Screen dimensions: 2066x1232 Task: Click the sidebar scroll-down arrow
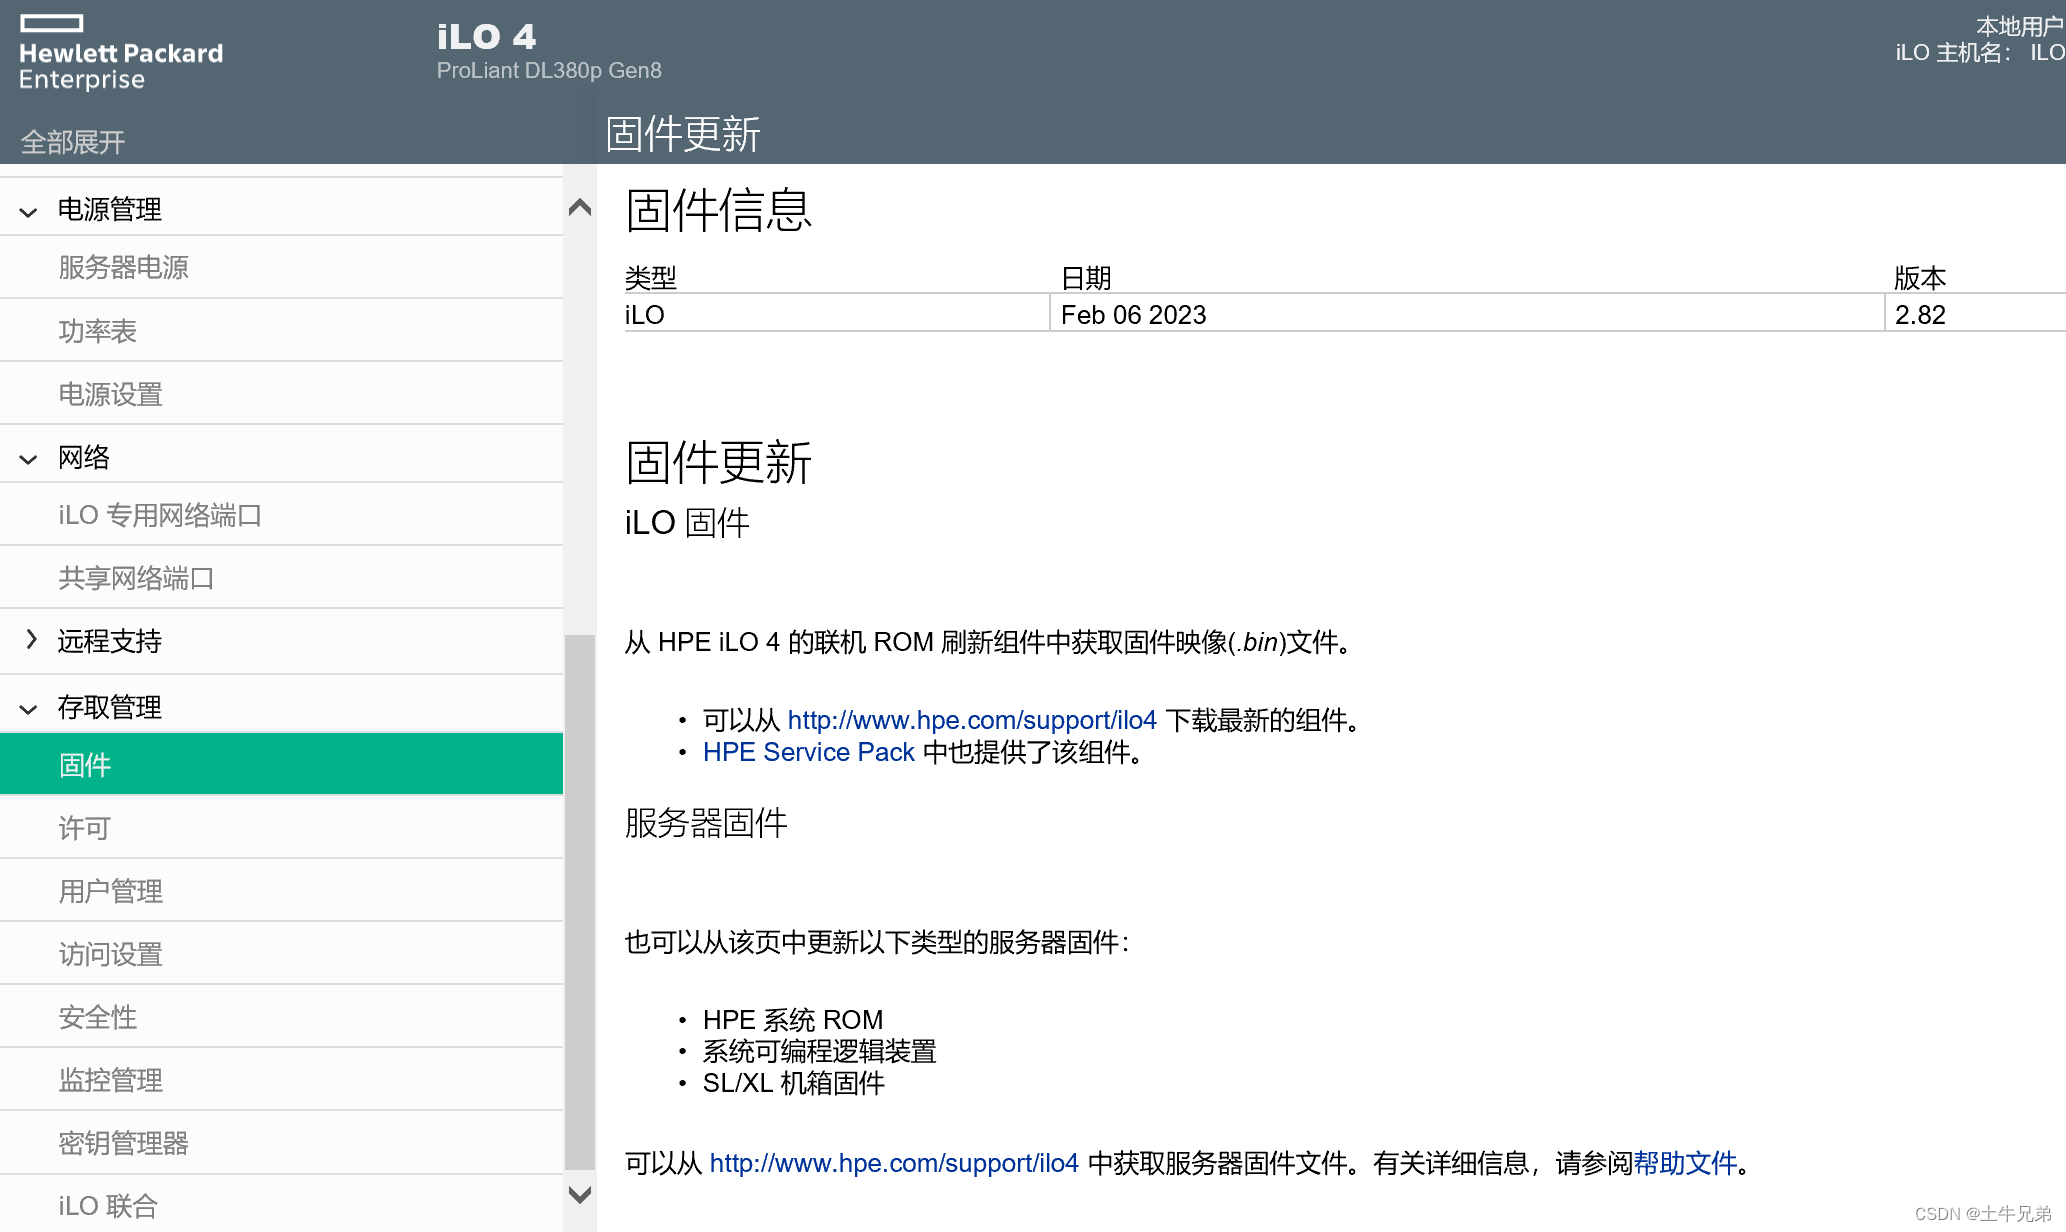pos(580,1194)
